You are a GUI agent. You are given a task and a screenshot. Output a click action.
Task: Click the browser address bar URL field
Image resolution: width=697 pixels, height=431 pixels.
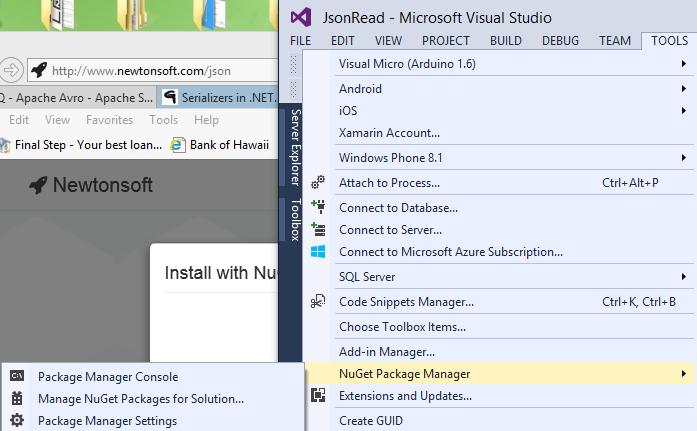pyautogui.click(x=153, y=70)
